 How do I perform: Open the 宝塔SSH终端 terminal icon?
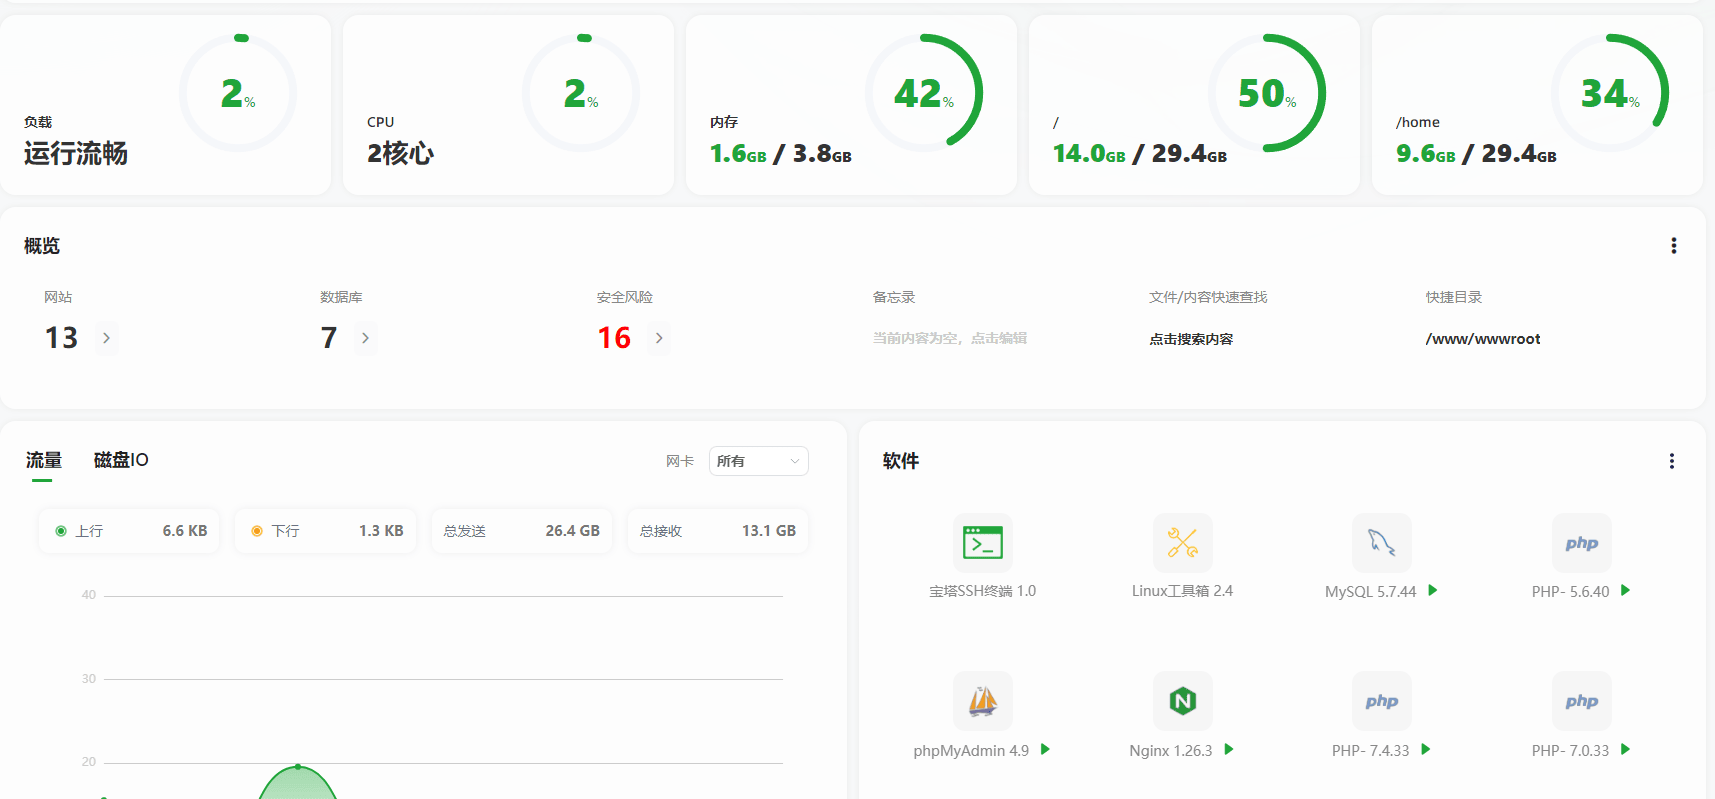point(982,543)
